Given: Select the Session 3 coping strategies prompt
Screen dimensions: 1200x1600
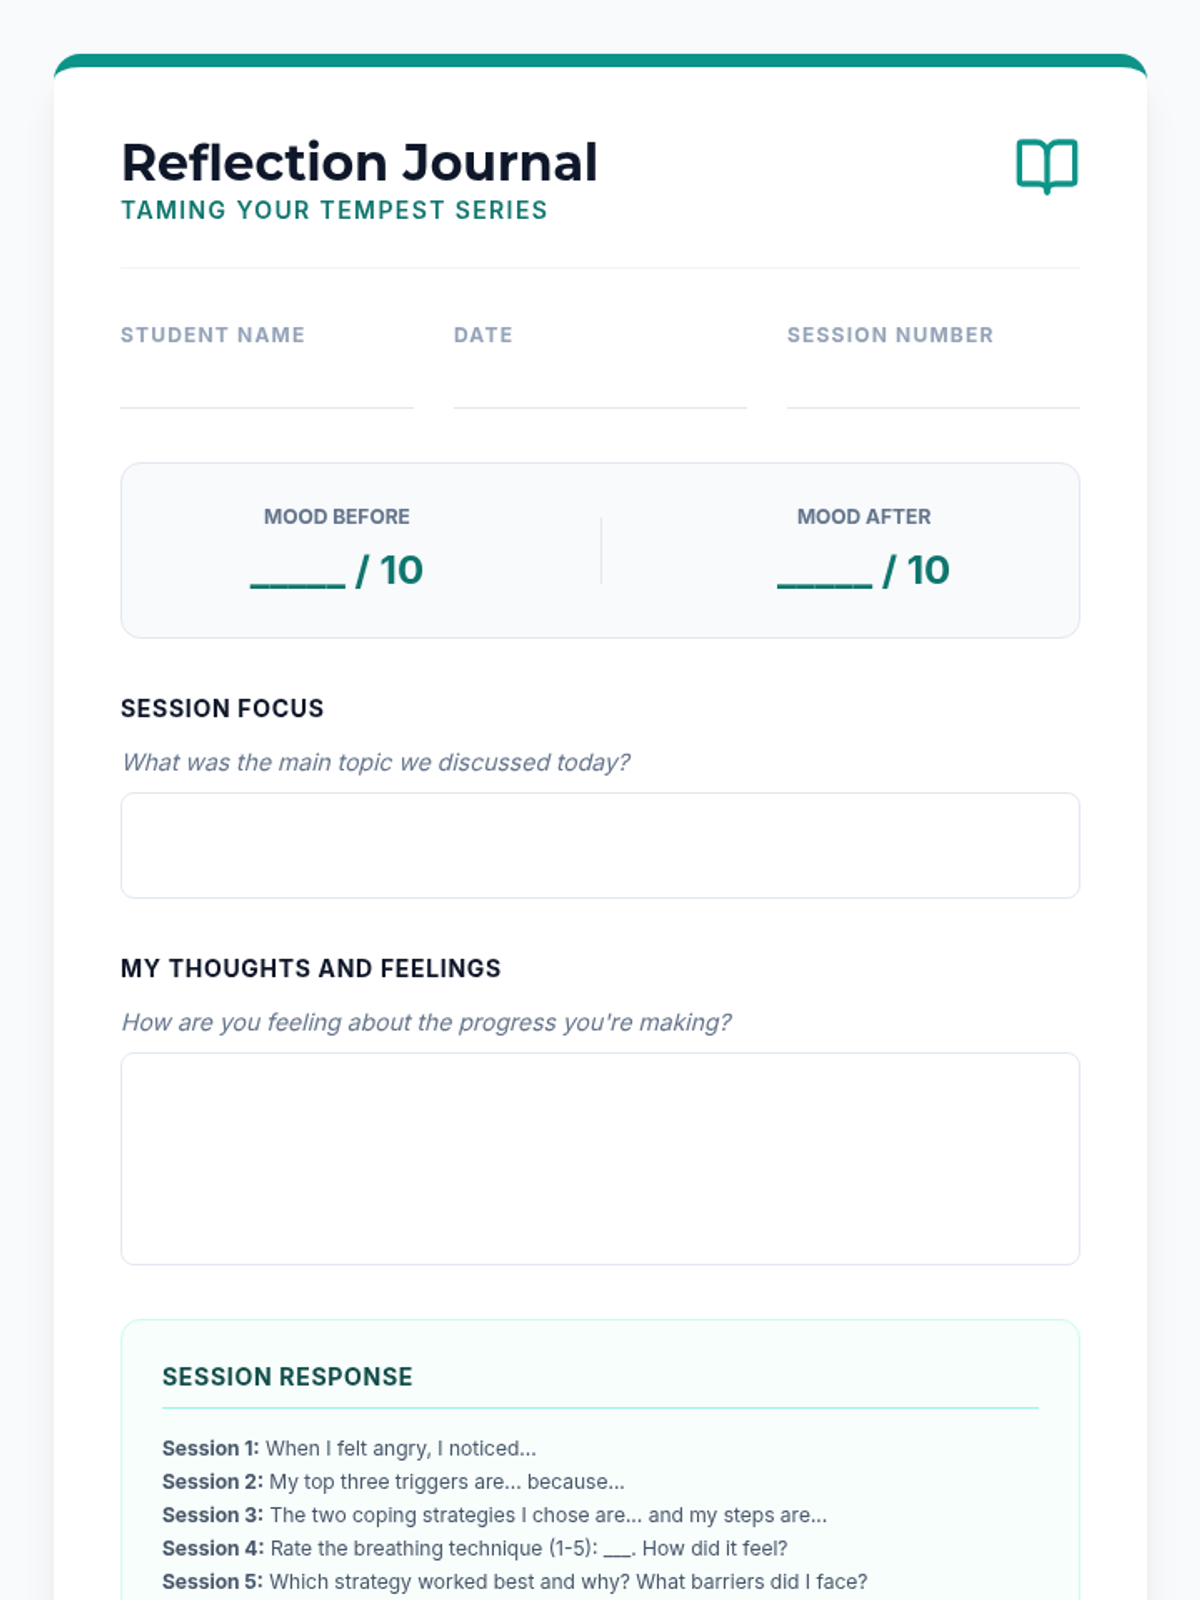Looking at the screenshot, I should click(494, 1515).
